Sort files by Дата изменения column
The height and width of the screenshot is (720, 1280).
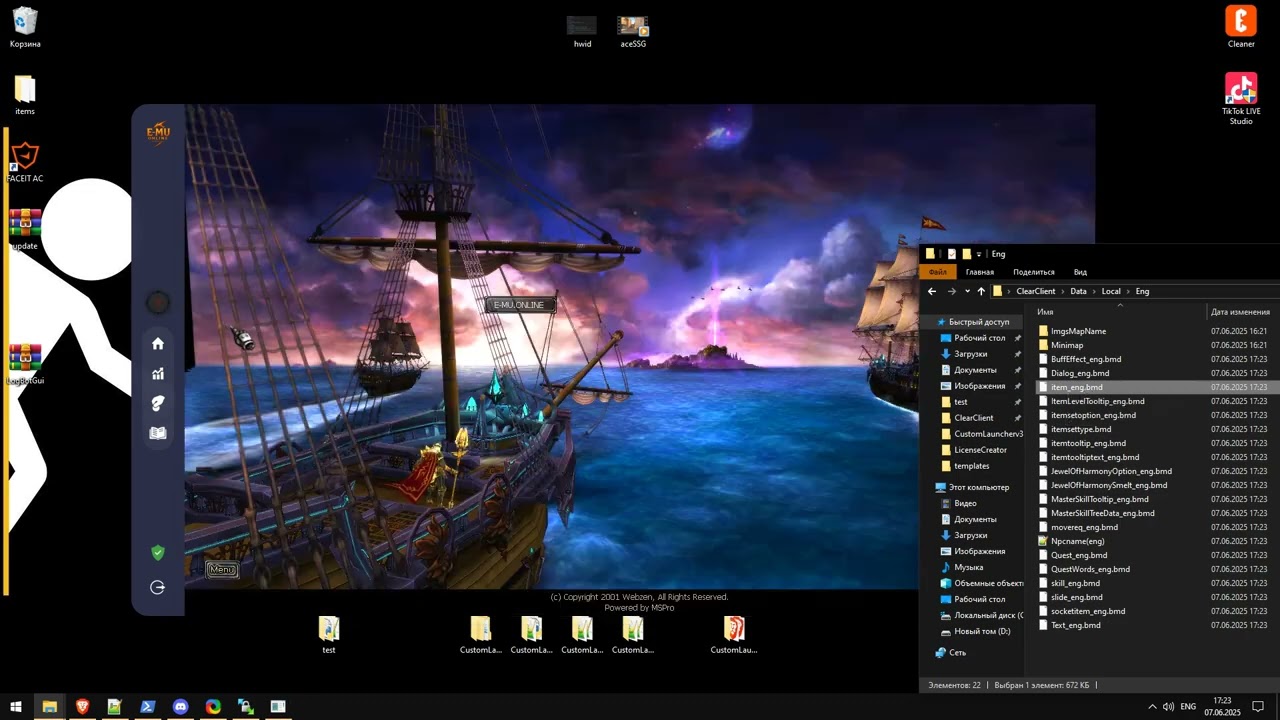point(1240,312)
